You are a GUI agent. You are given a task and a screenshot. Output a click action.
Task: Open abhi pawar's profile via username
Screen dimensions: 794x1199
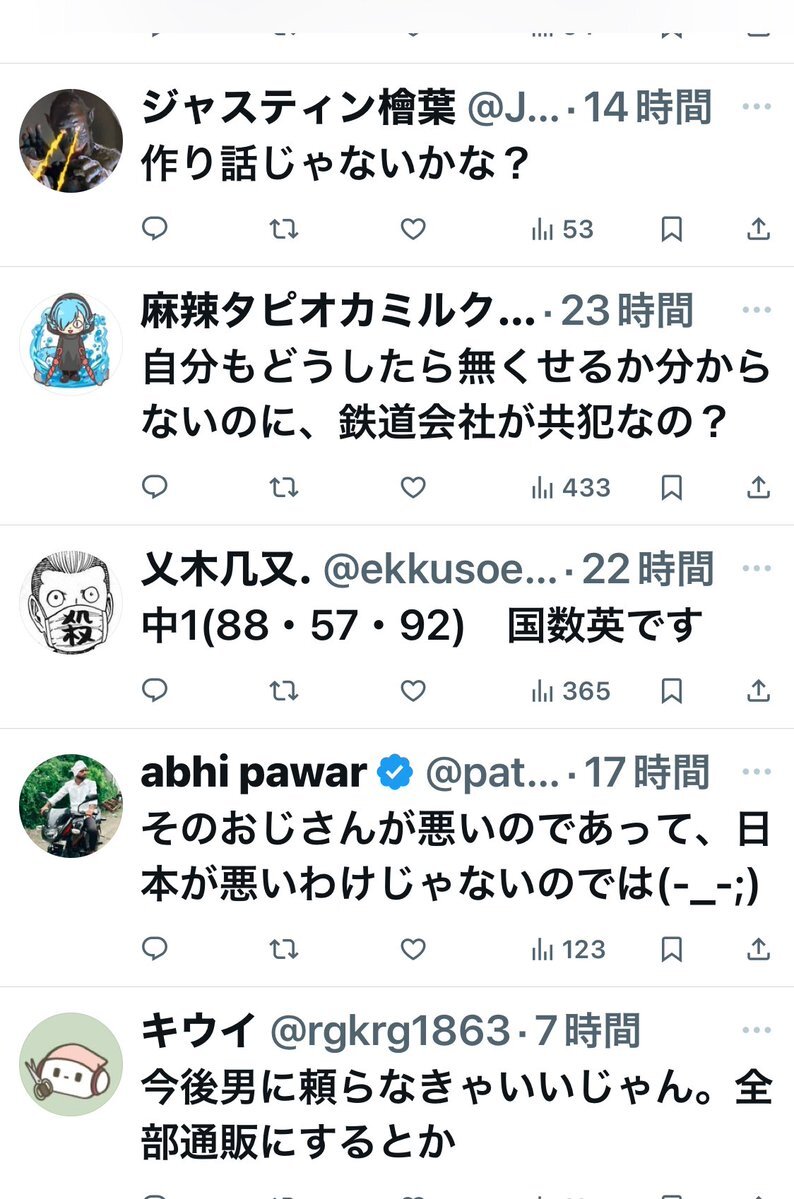(255, 773)
